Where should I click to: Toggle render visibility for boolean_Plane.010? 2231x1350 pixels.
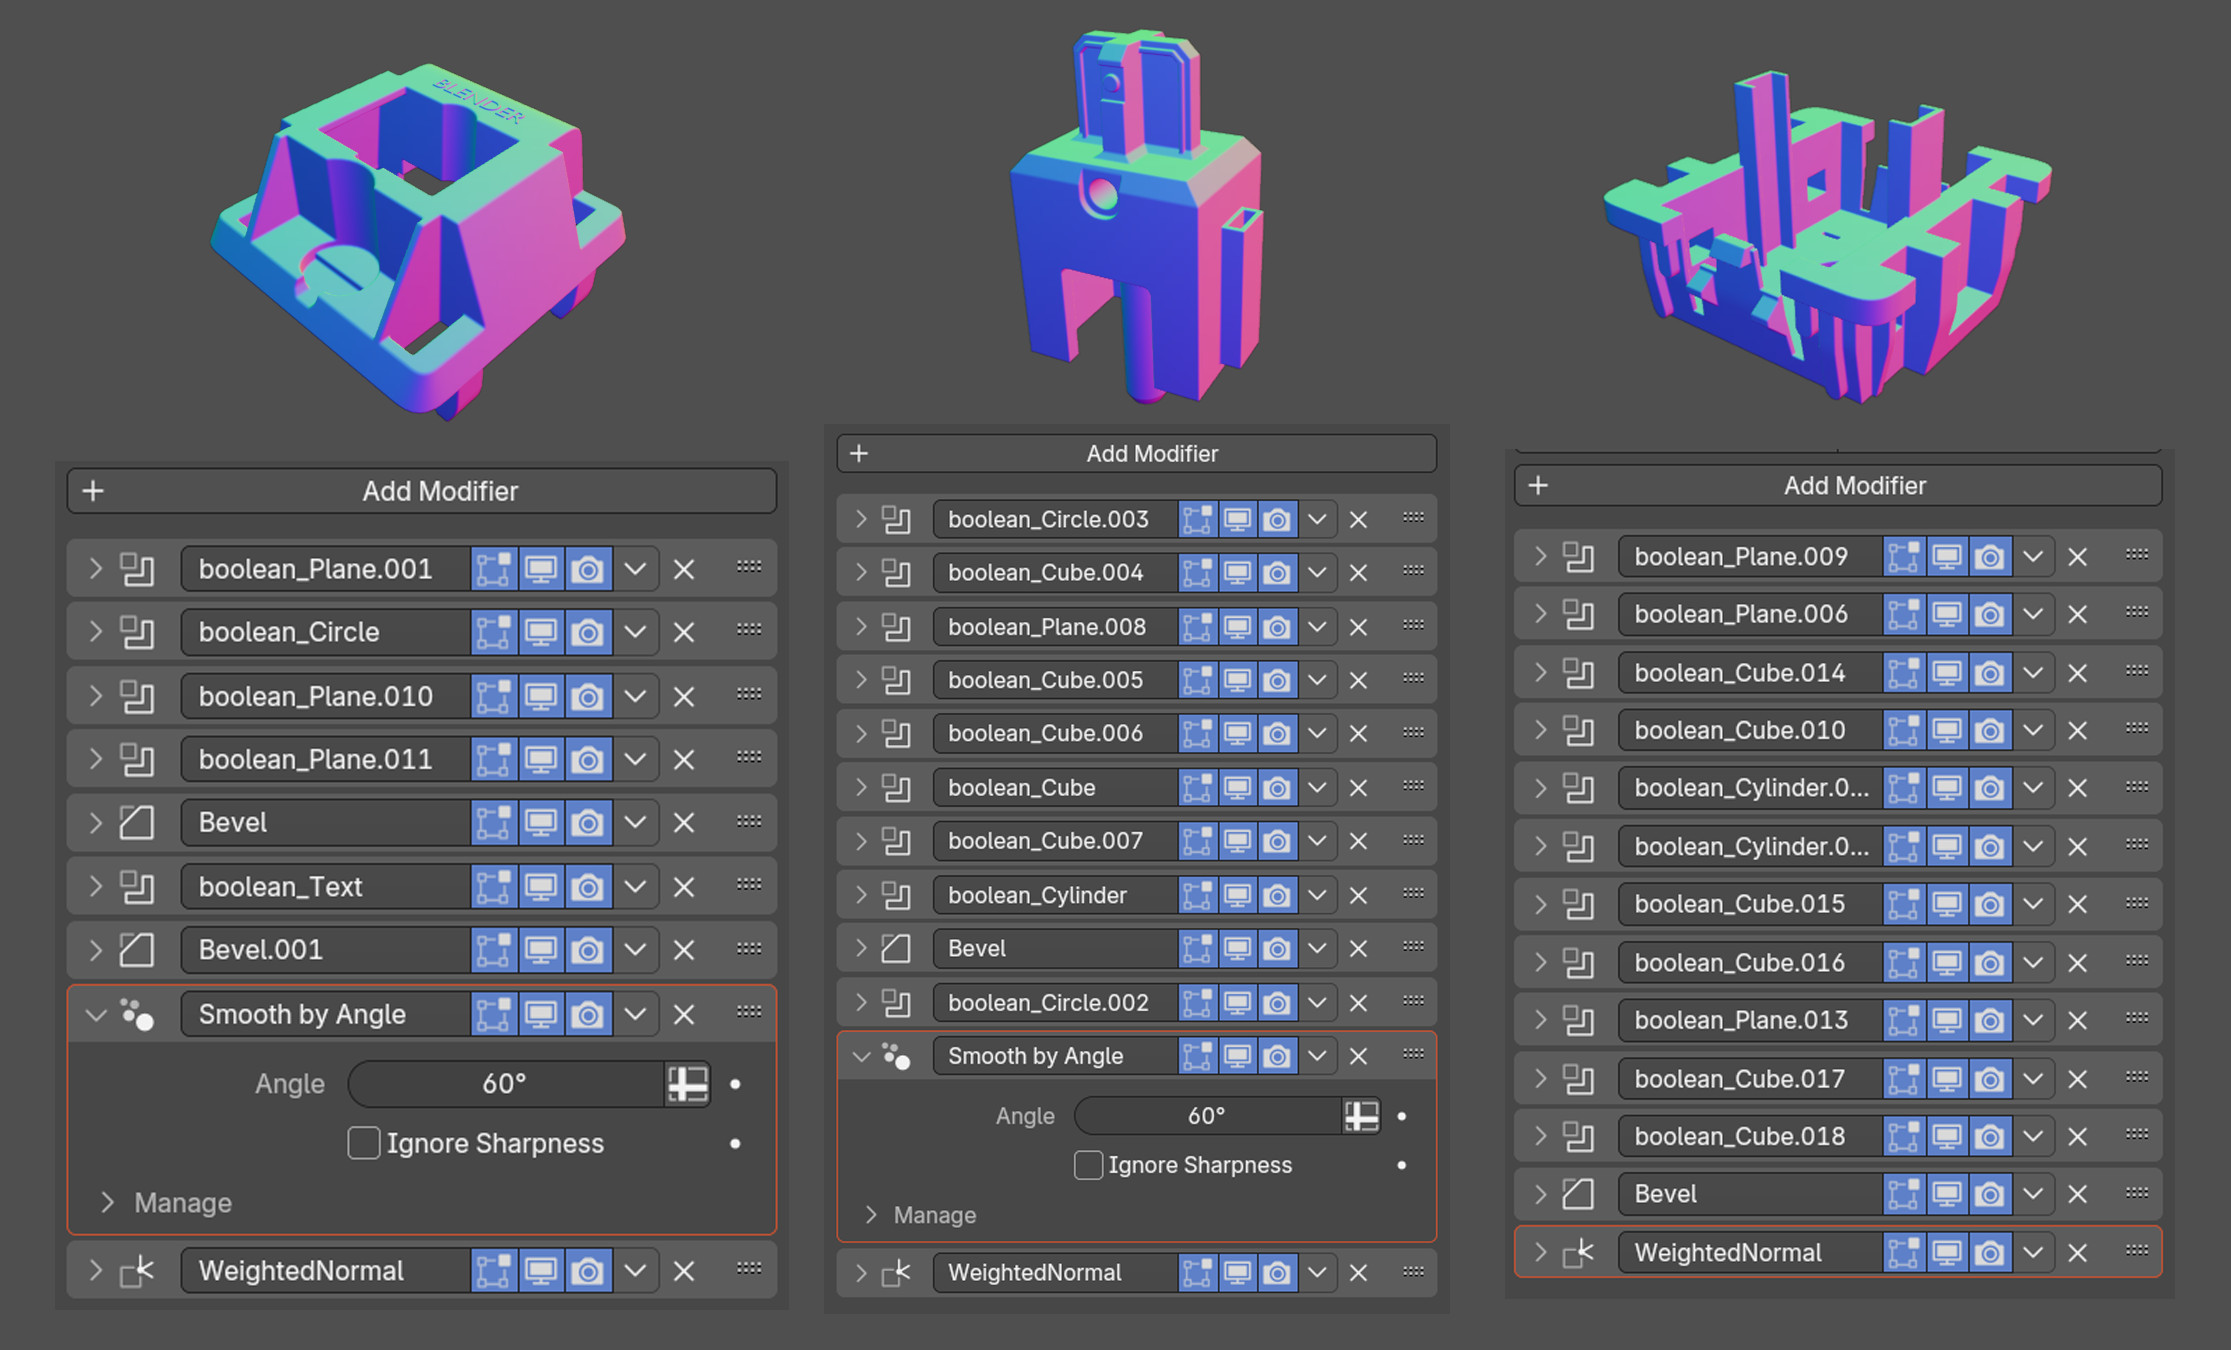(588, 696)
